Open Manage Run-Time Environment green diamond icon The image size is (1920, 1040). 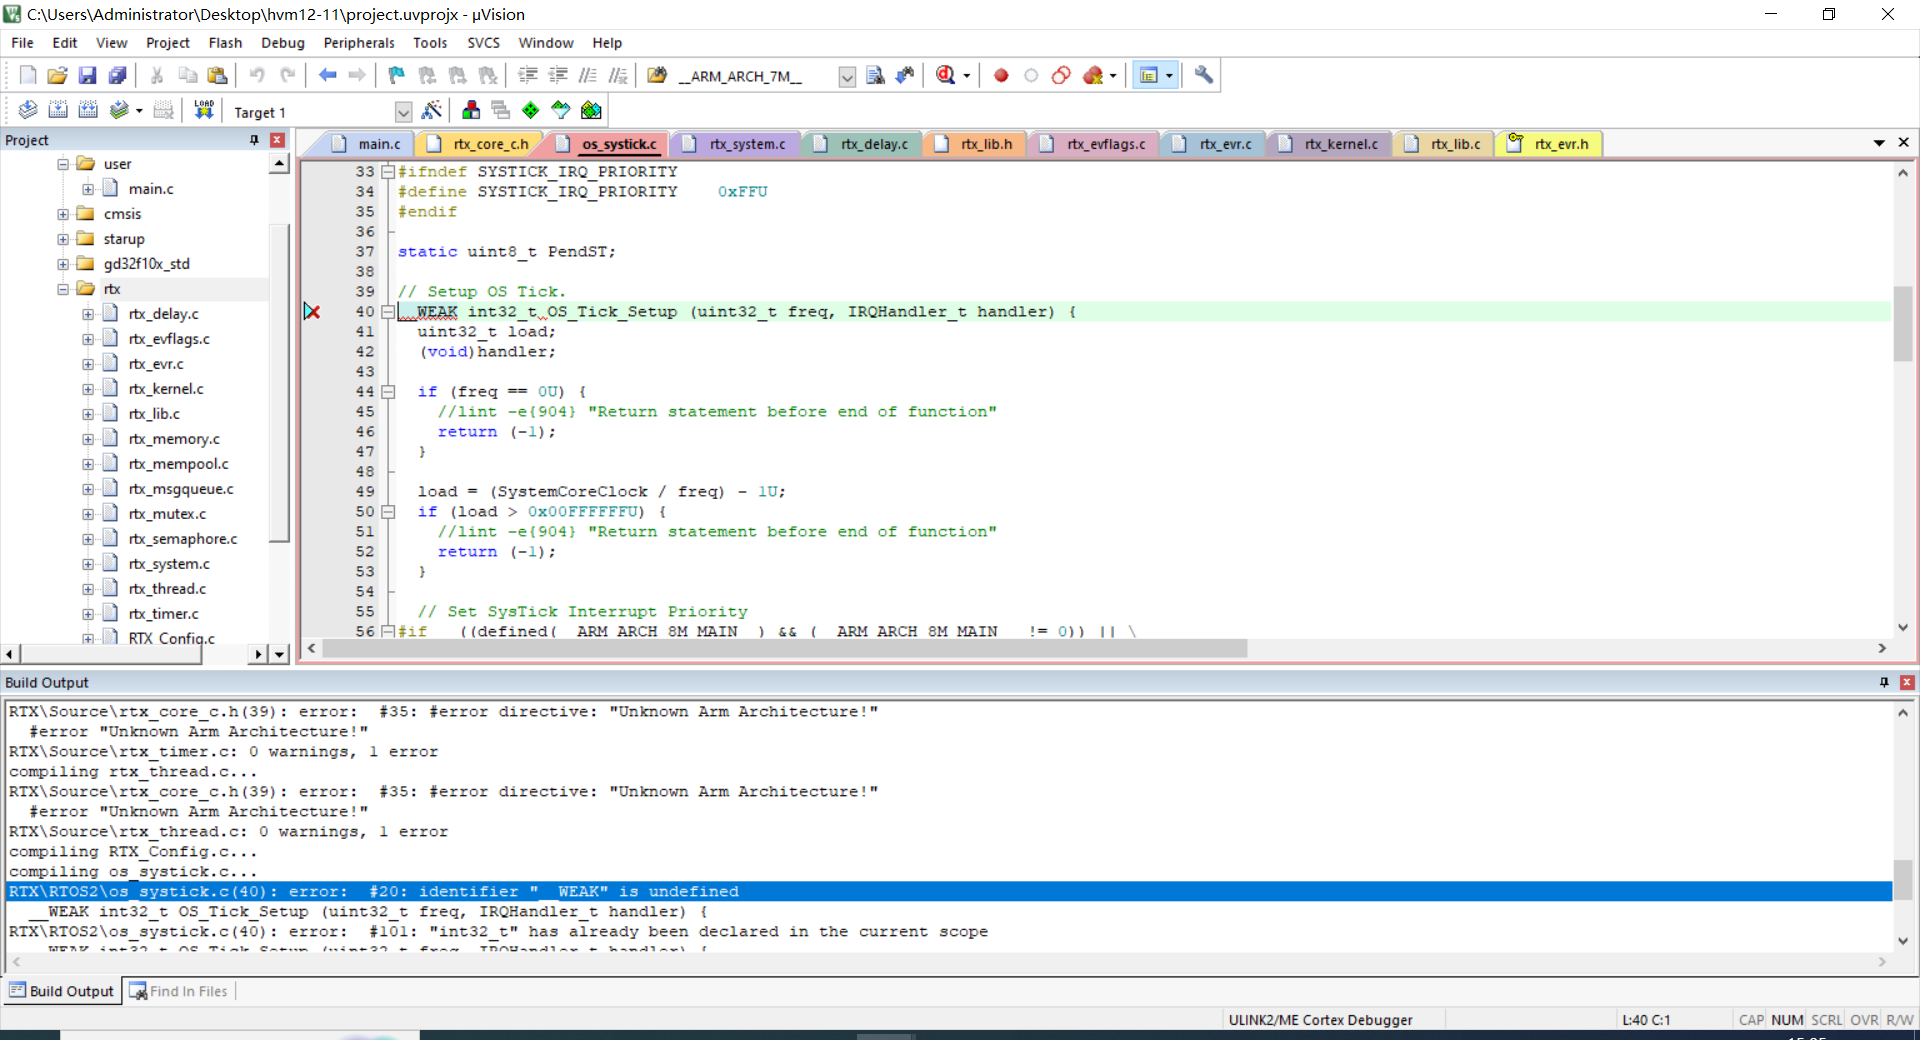coord(531,110)
